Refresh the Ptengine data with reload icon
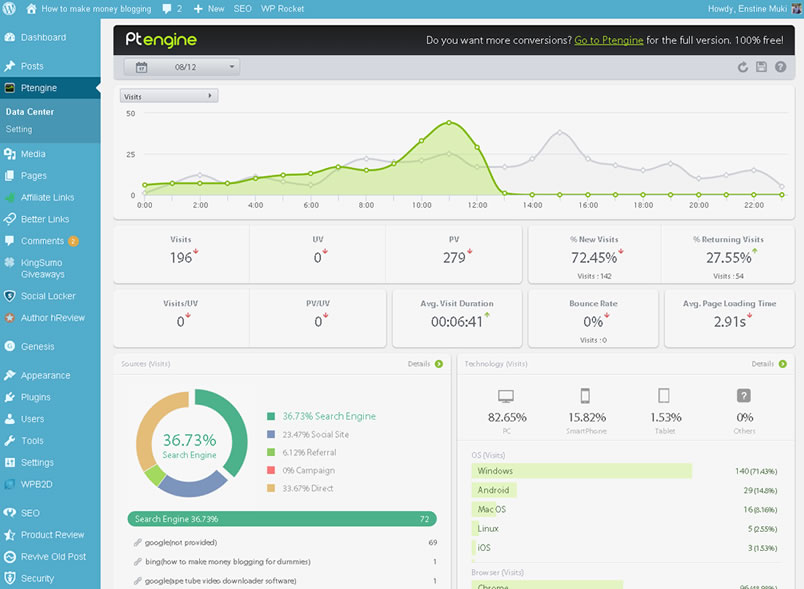The width and height of the screenshot is (804, 589). [742, 67]
